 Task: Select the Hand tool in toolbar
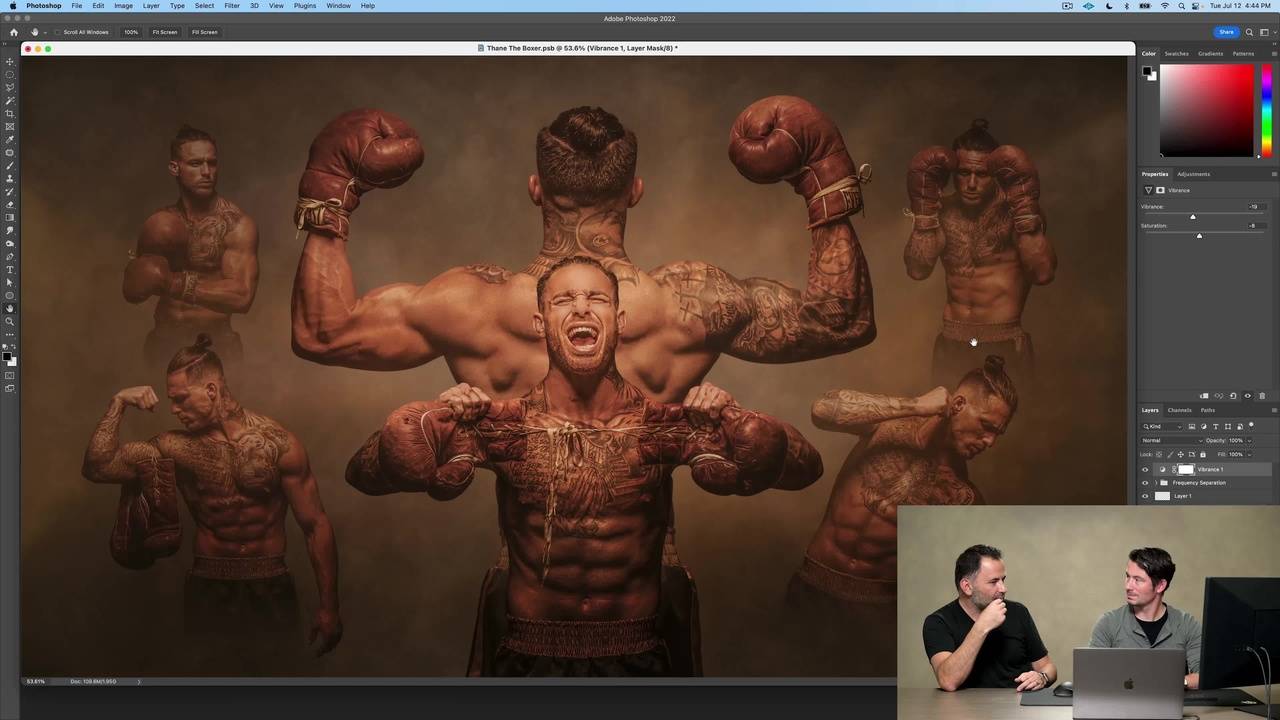click(x=10, y=309)
